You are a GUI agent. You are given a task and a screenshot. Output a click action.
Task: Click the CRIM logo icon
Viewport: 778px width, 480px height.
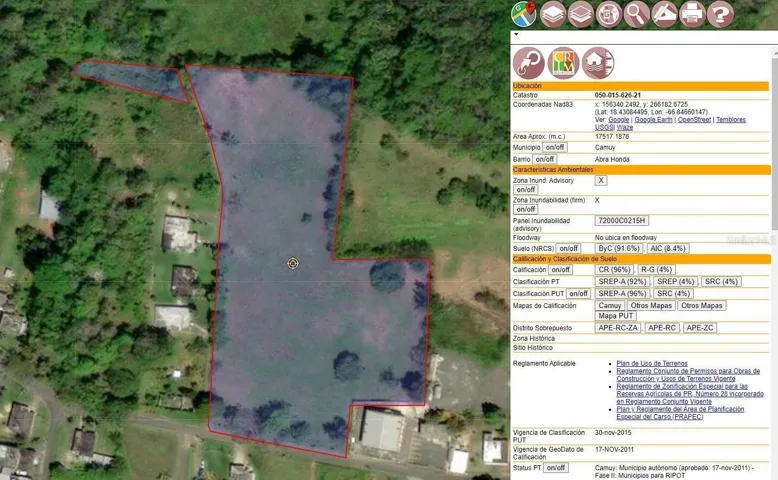(x=563, y=63)
